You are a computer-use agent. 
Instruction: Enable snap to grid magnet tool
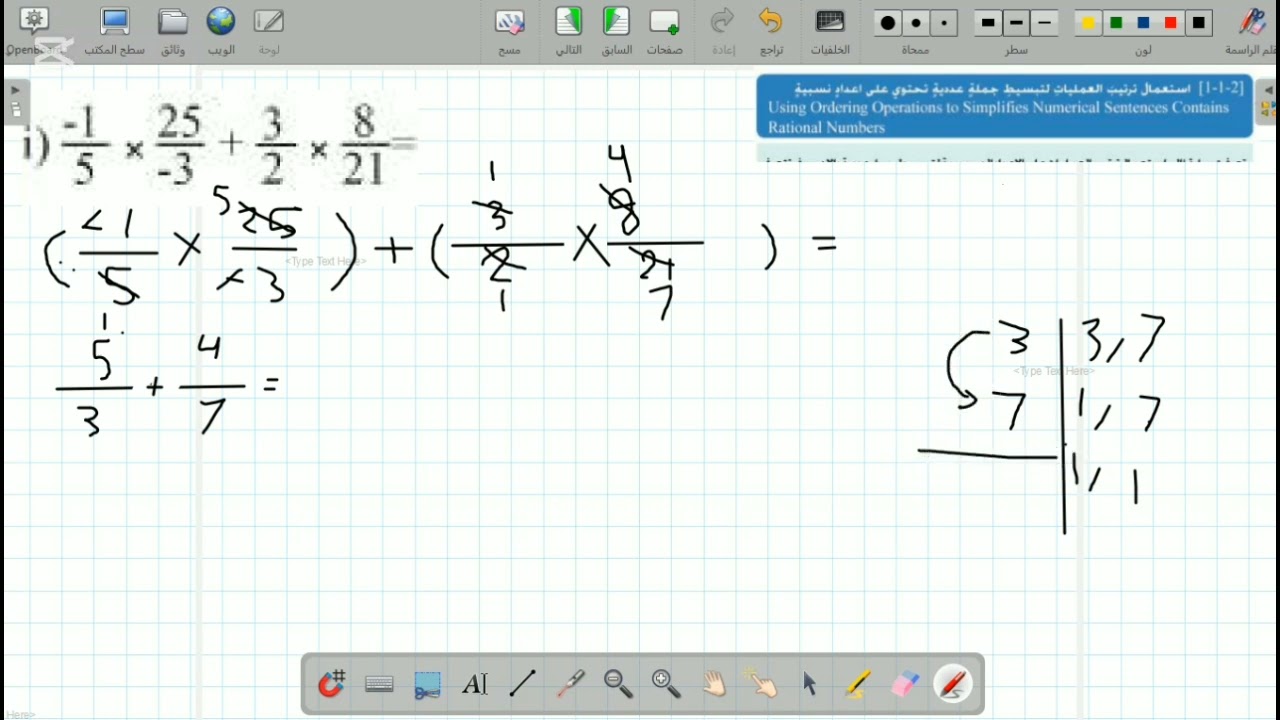(x=332, y=684)
